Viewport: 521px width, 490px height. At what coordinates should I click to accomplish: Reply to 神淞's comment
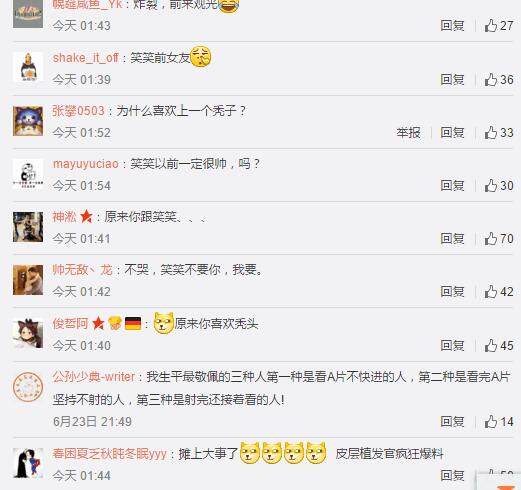(452, 238)
